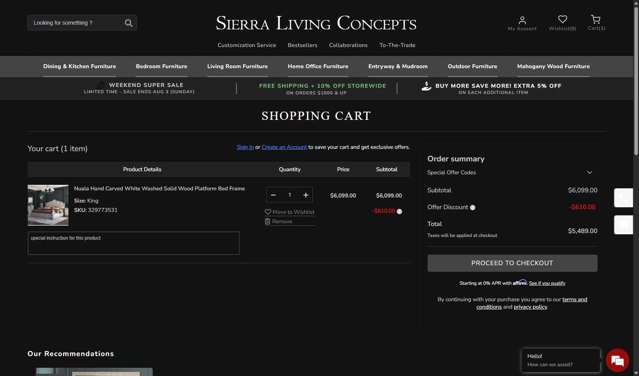Viewport: 639px width, 376px height.
Task: Open Dining & Kitchen Furniture menu
Action: click(79, 66)
